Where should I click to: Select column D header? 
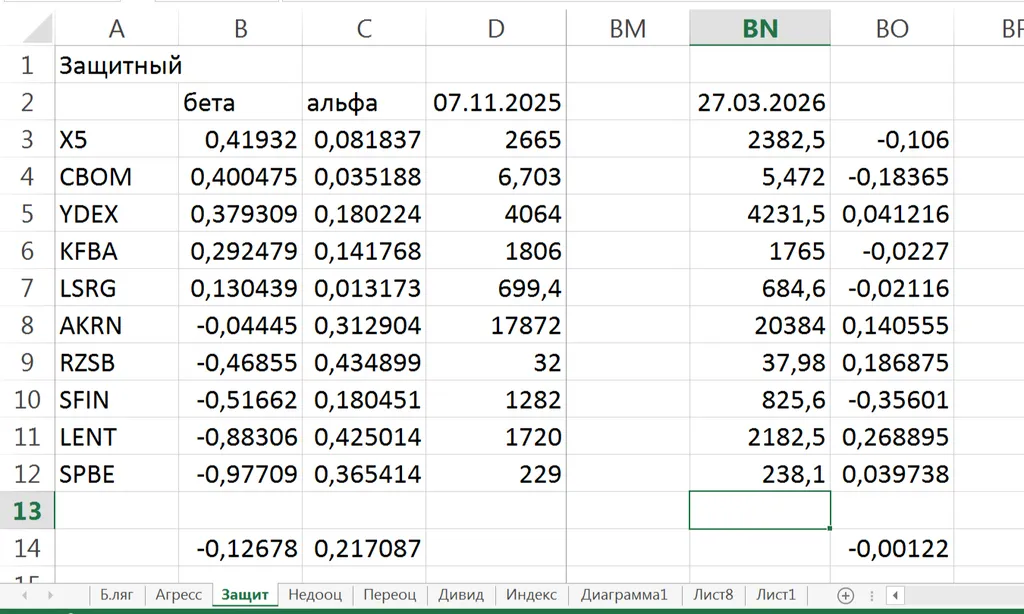tap(496, 28)
